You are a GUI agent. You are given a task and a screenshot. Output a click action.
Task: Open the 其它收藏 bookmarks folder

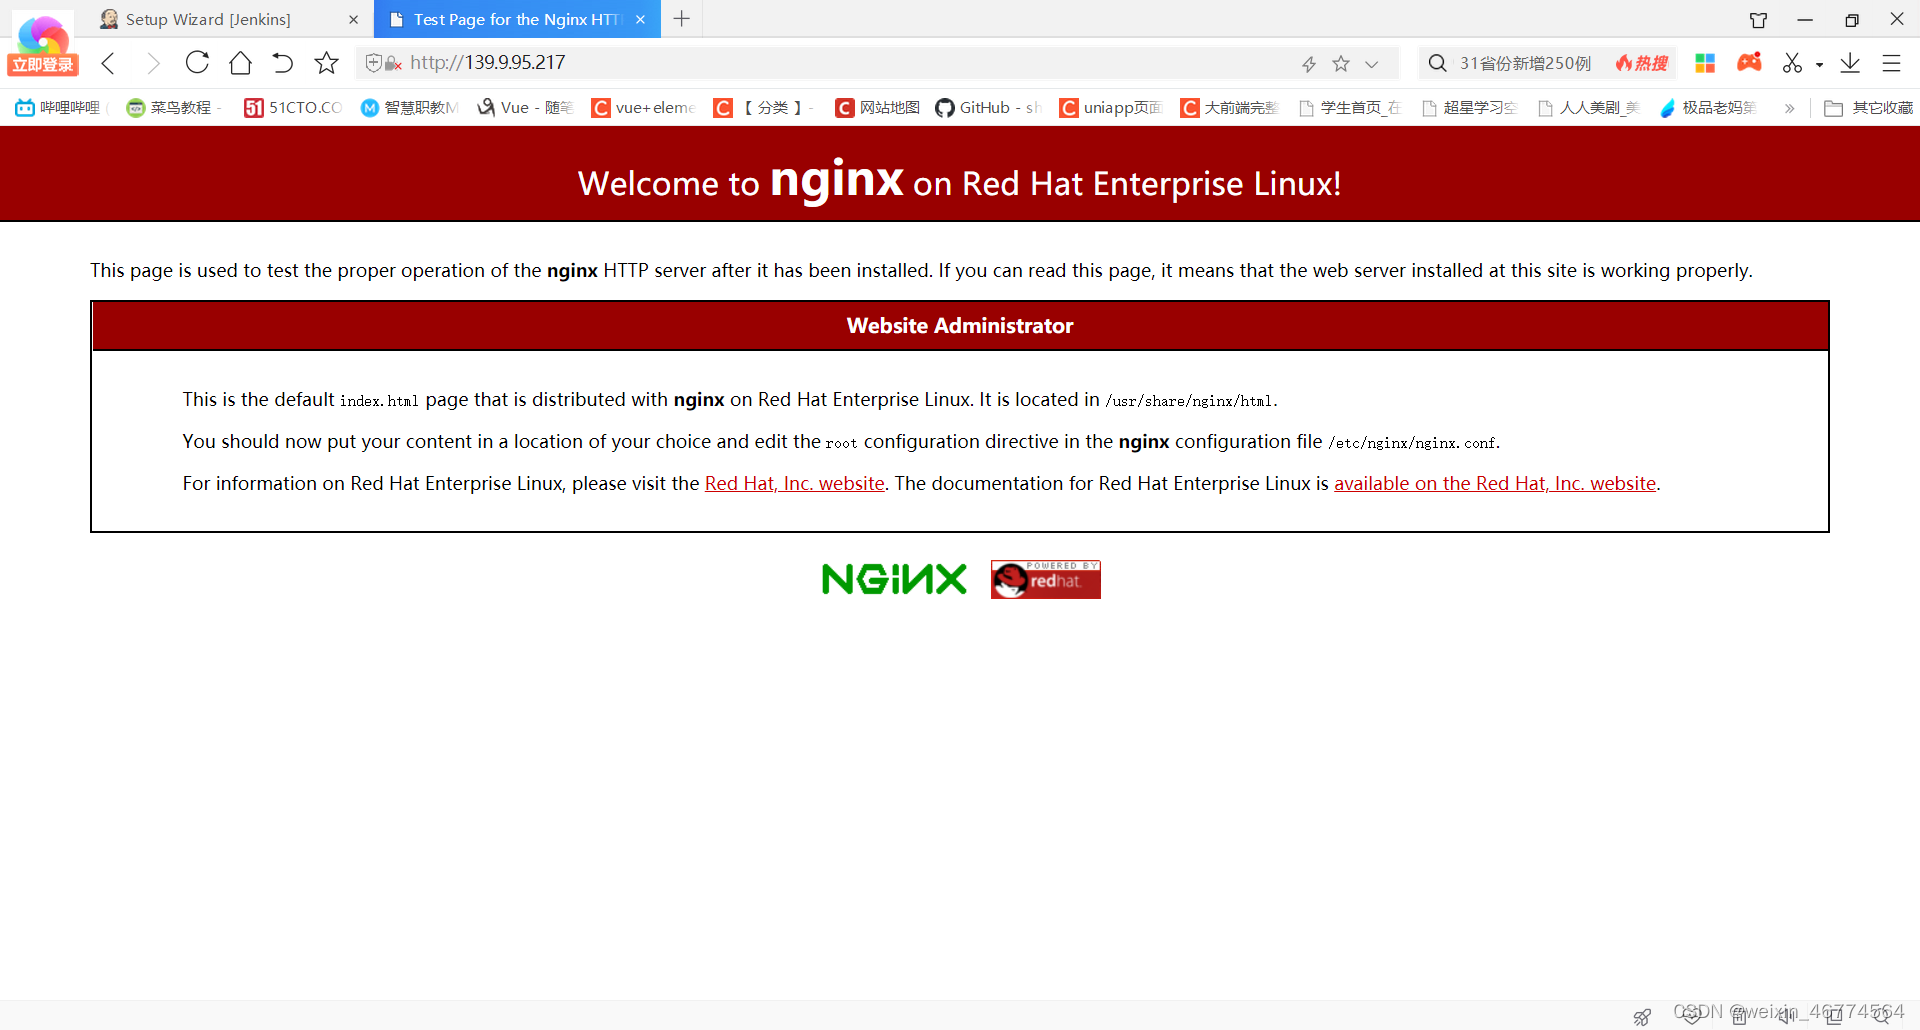click(1868, 107)
